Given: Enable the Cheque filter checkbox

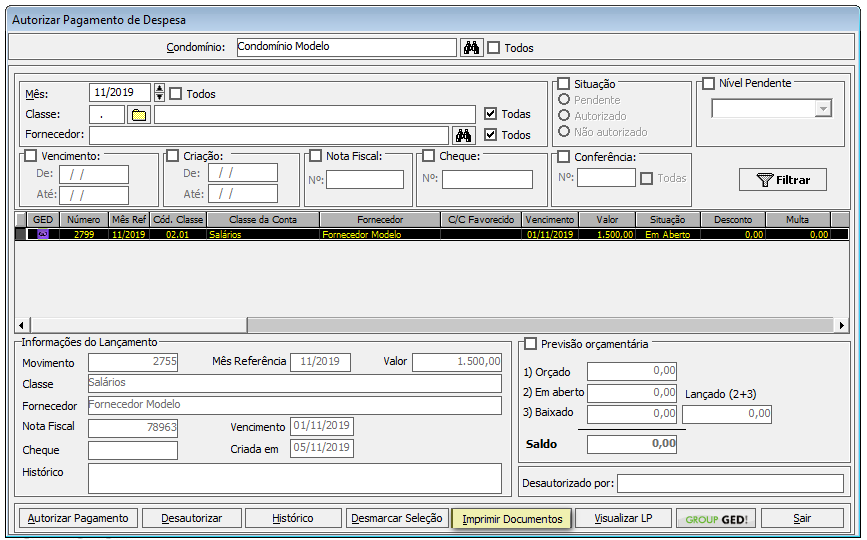Looking at the screenshot, I should [x=429, y=156].
